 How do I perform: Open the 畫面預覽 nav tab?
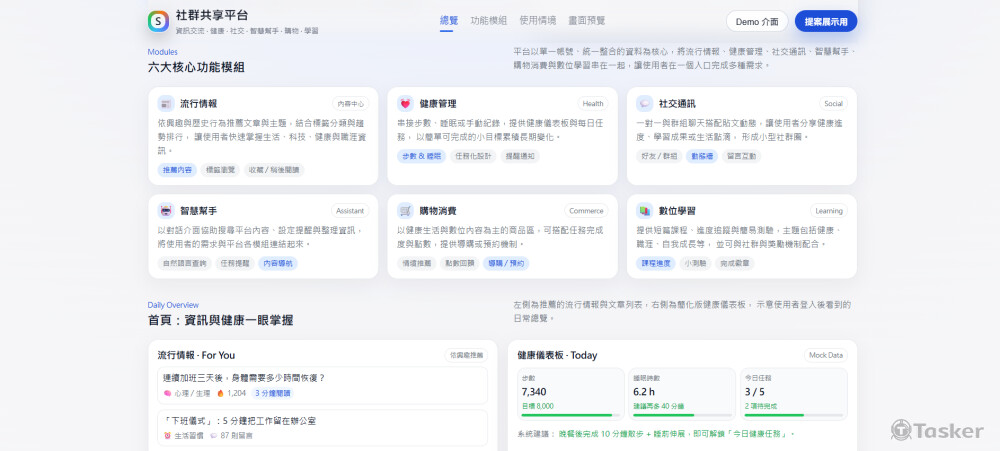(x=587, y=20)
